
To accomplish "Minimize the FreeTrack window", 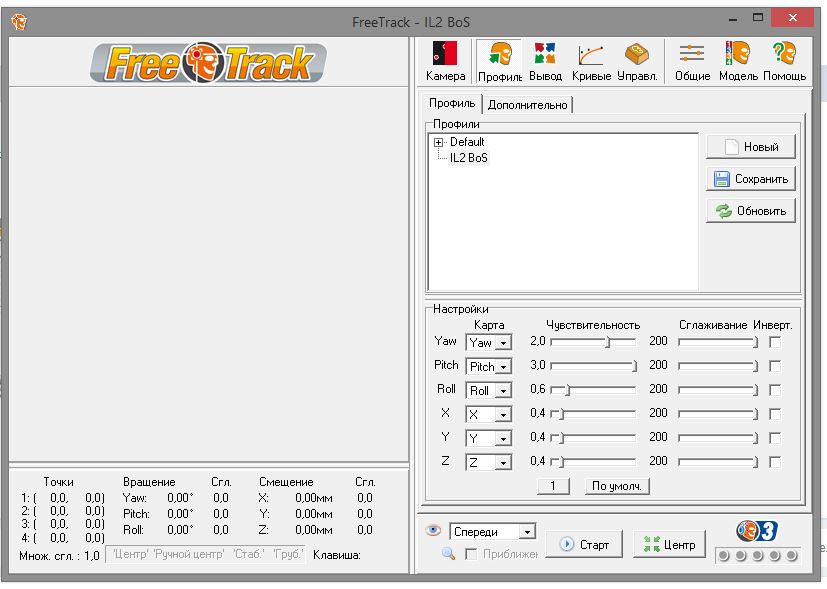I will pyautogui.click(x=733, y=18).
